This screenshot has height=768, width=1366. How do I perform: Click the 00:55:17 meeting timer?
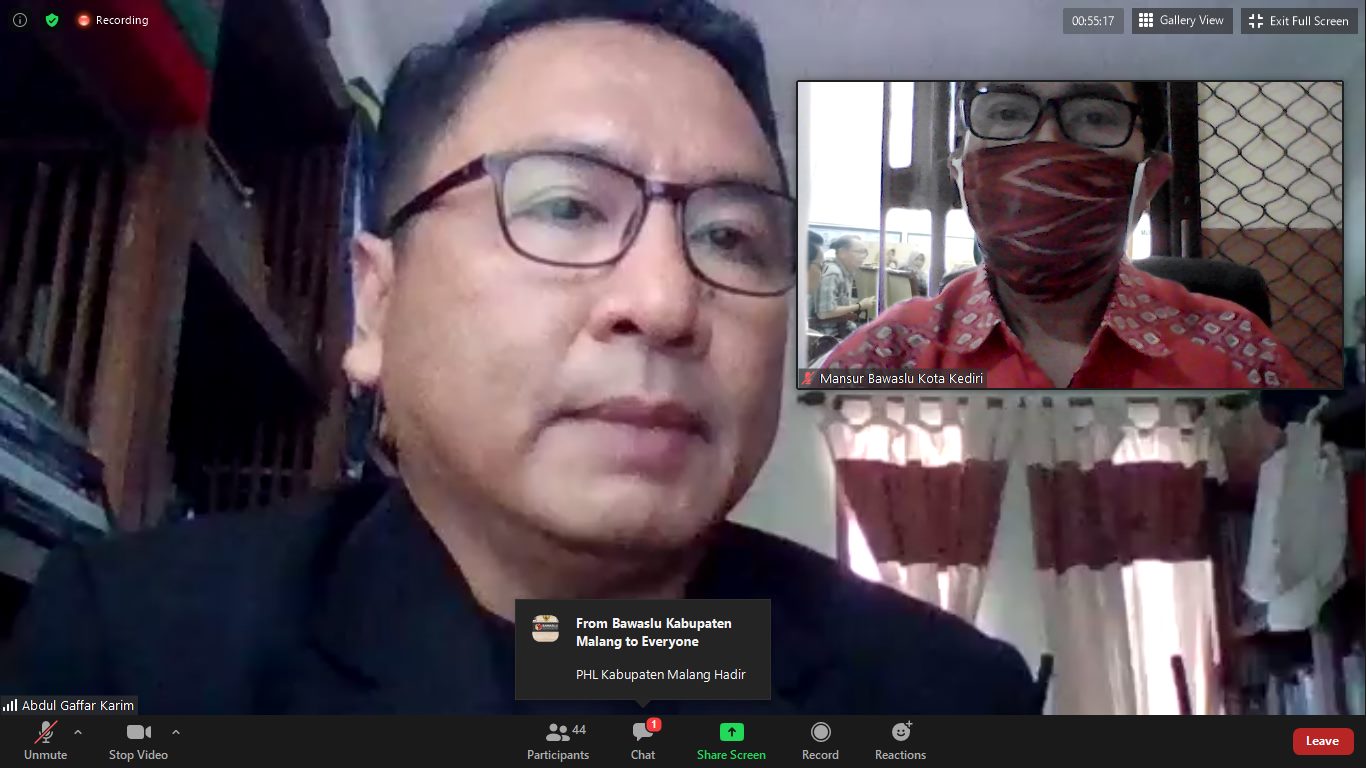pos(1093,21)
